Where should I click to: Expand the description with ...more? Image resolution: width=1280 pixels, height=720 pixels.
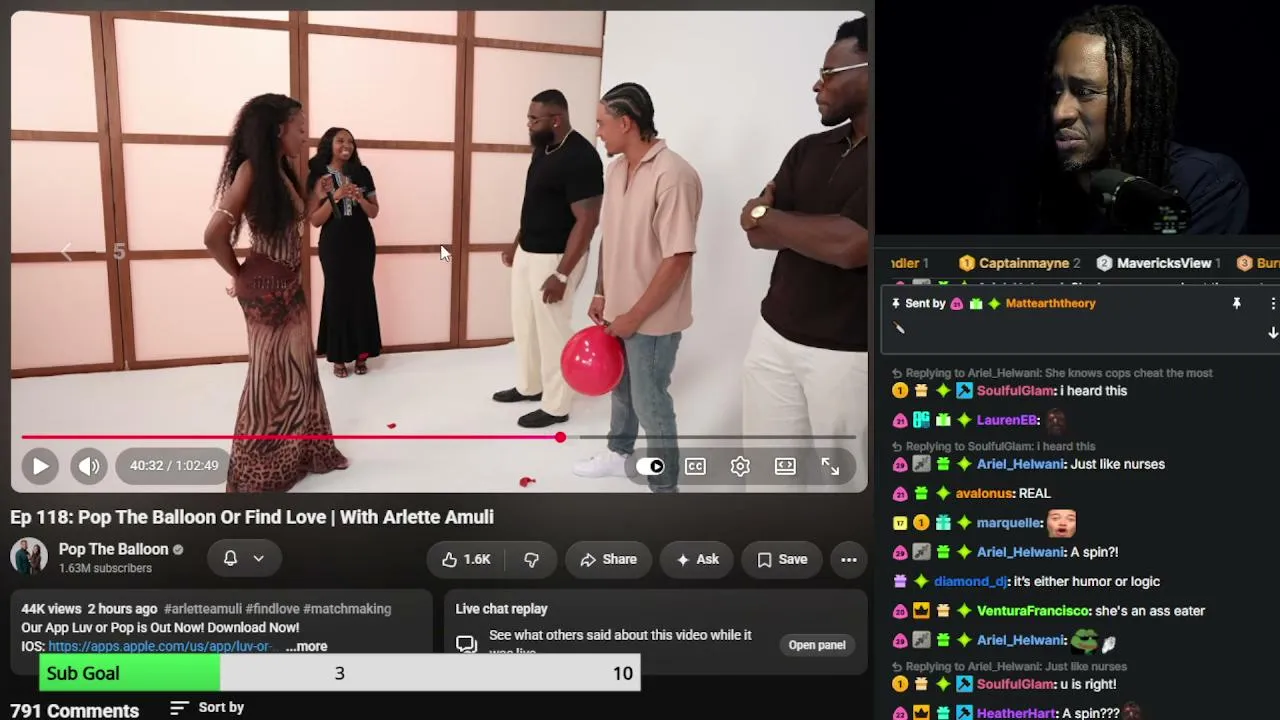(x=306, y=647)
